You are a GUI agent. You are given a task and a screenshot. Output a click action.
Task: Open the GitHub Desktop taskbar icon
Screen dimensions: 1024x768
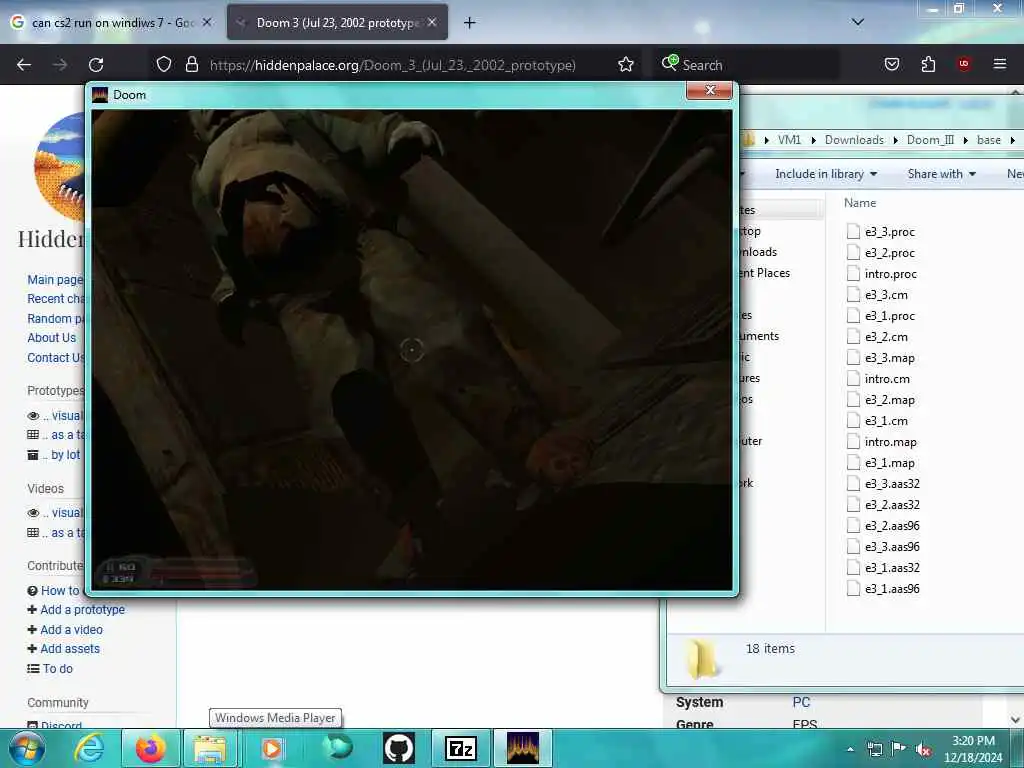[398, 748]
